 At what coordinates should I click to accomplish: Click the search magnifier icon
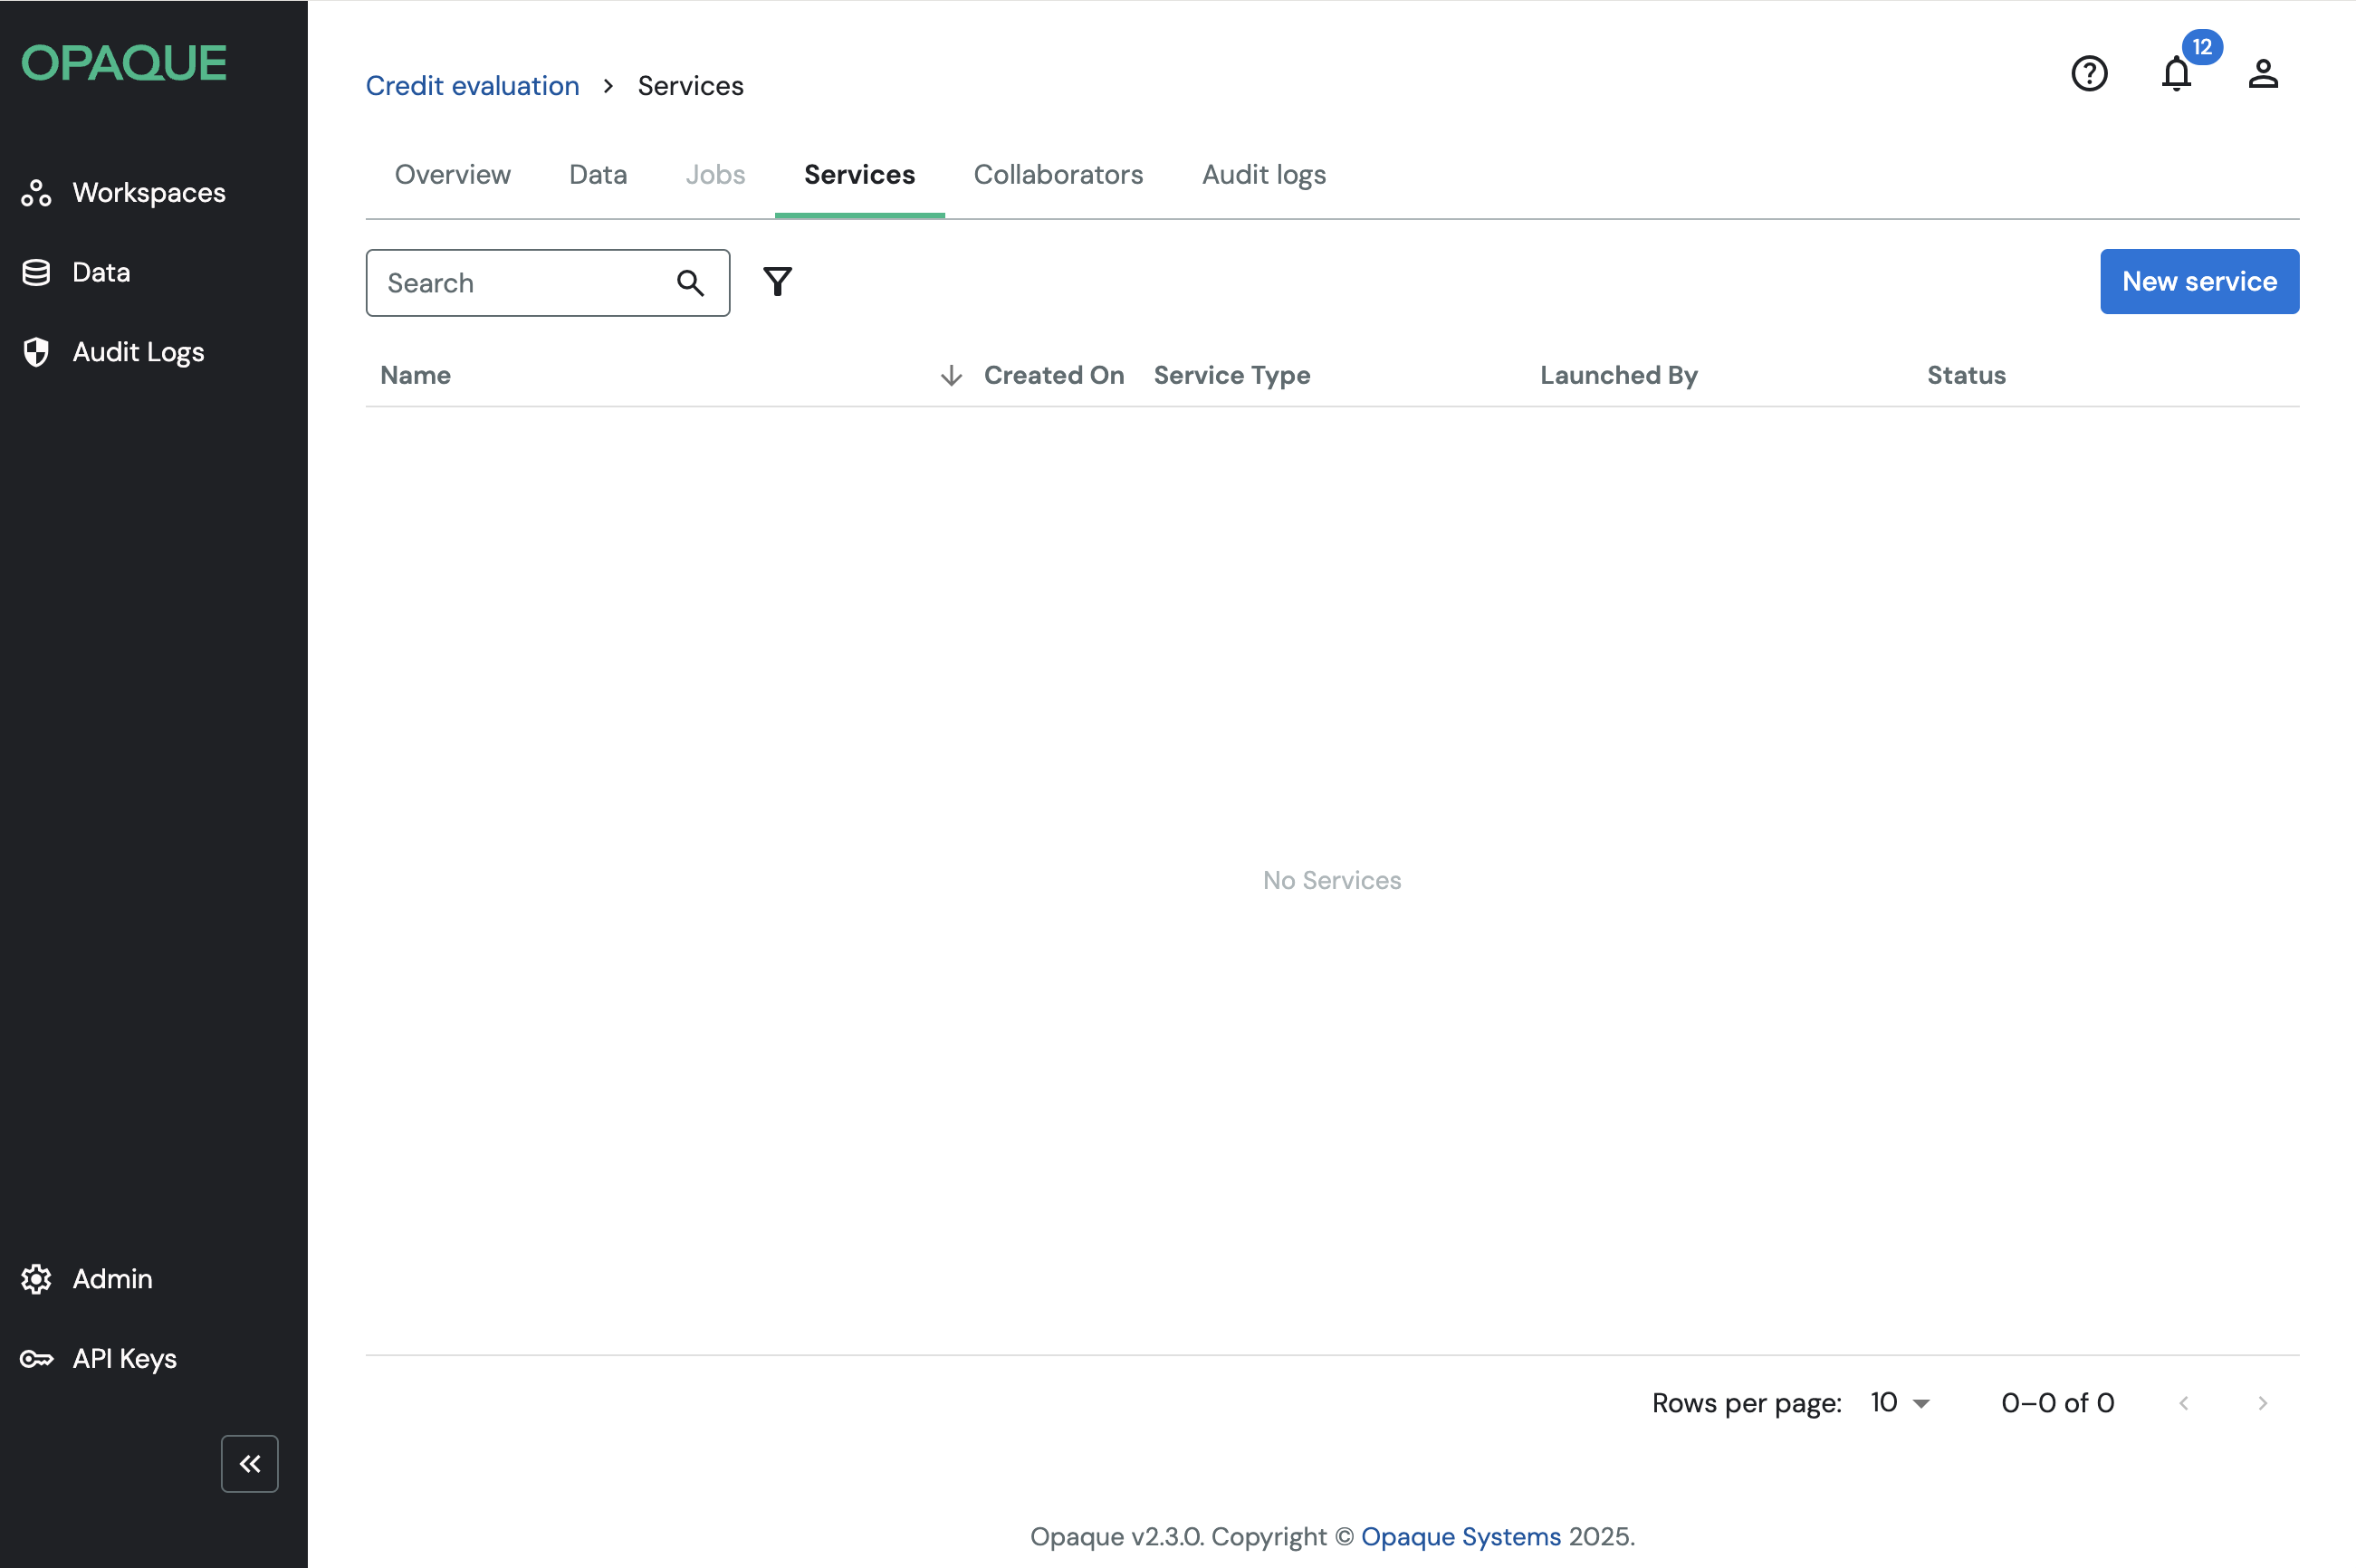coord(690,283)
